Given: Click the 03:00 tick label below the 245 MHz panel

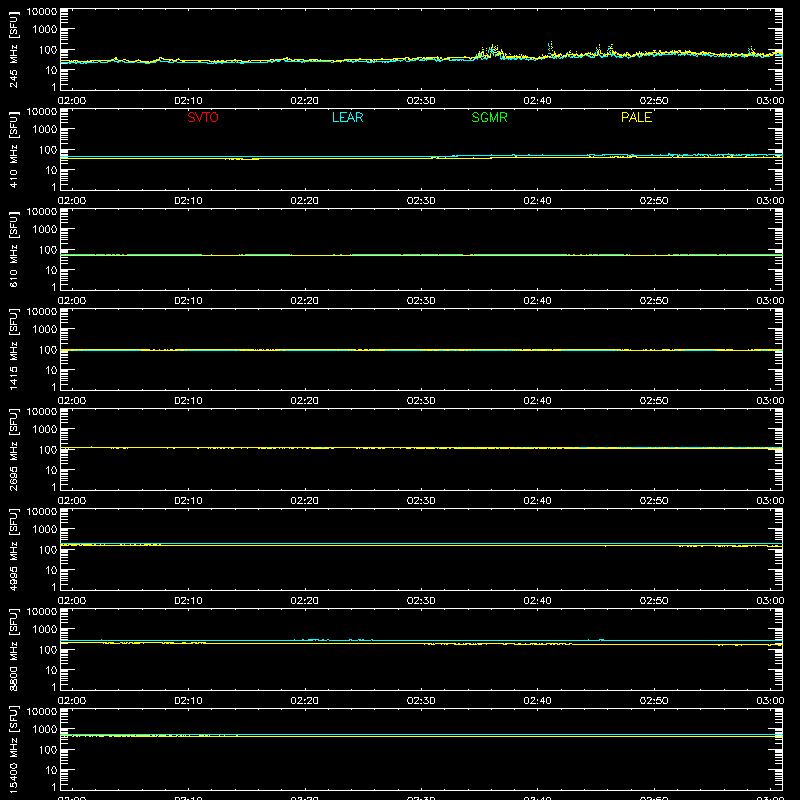Looking at the screenshot, I should coord(770,101).
